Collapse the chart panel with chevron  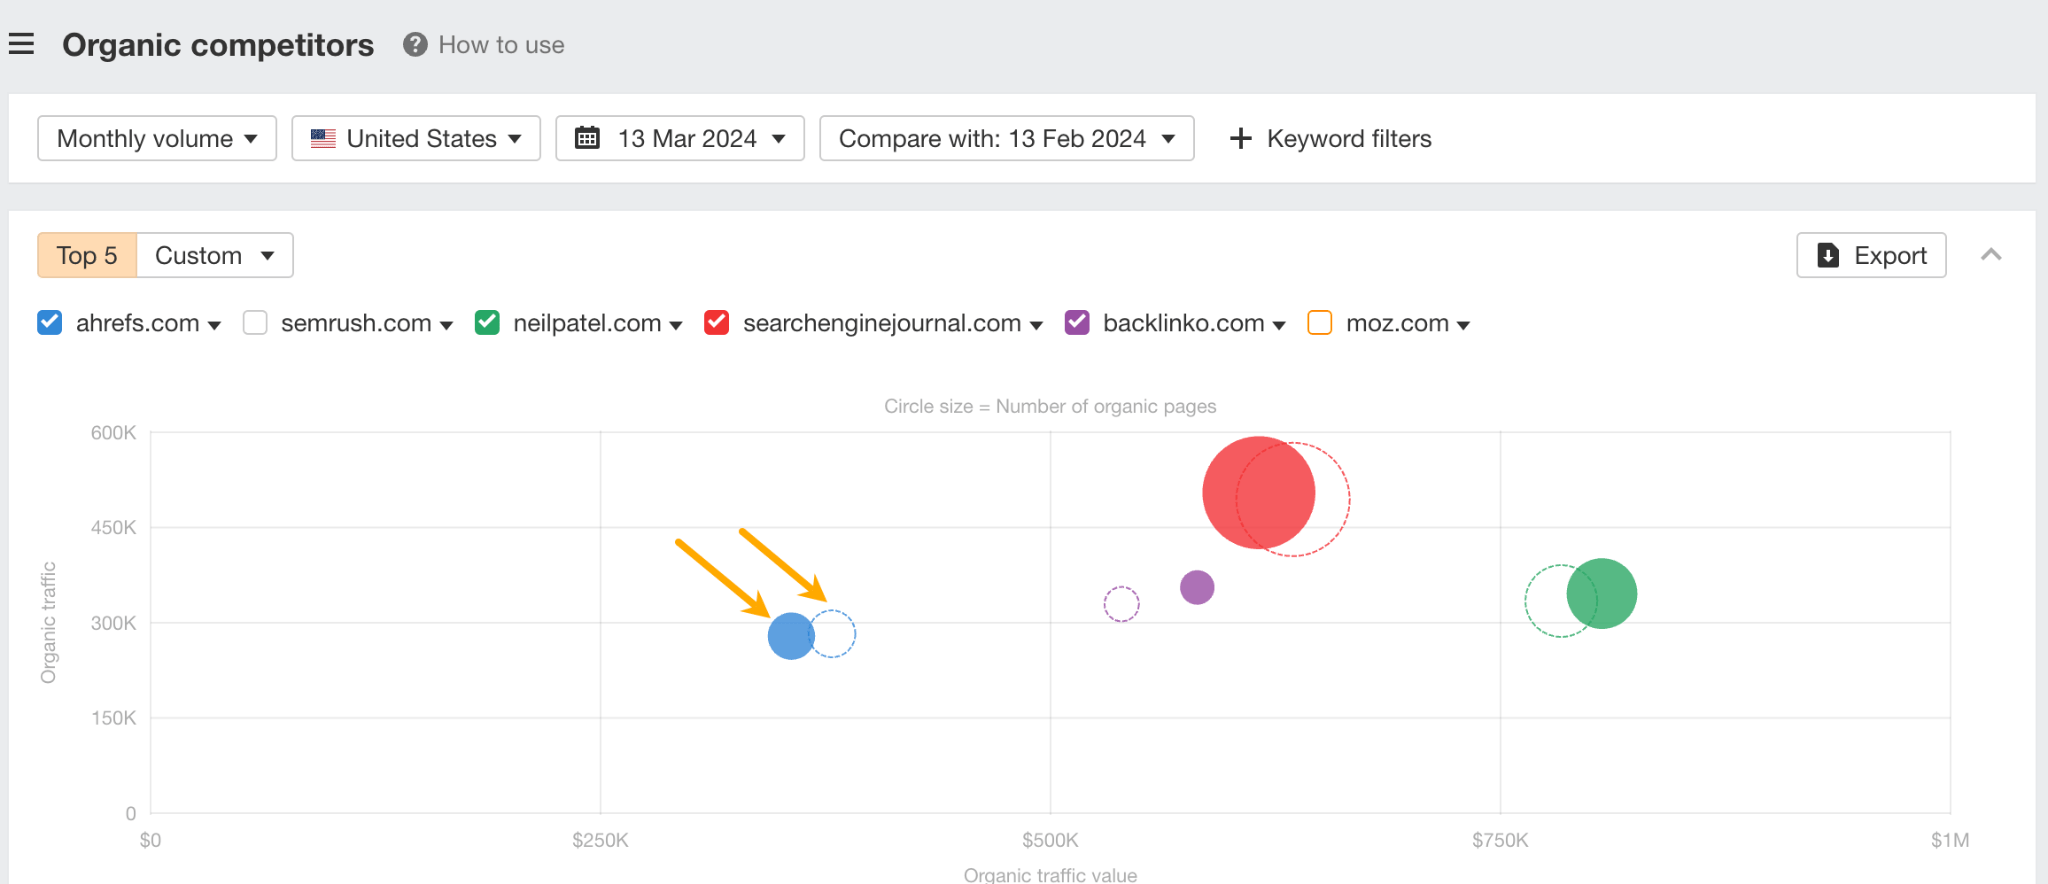click(x=1991, y=254)
